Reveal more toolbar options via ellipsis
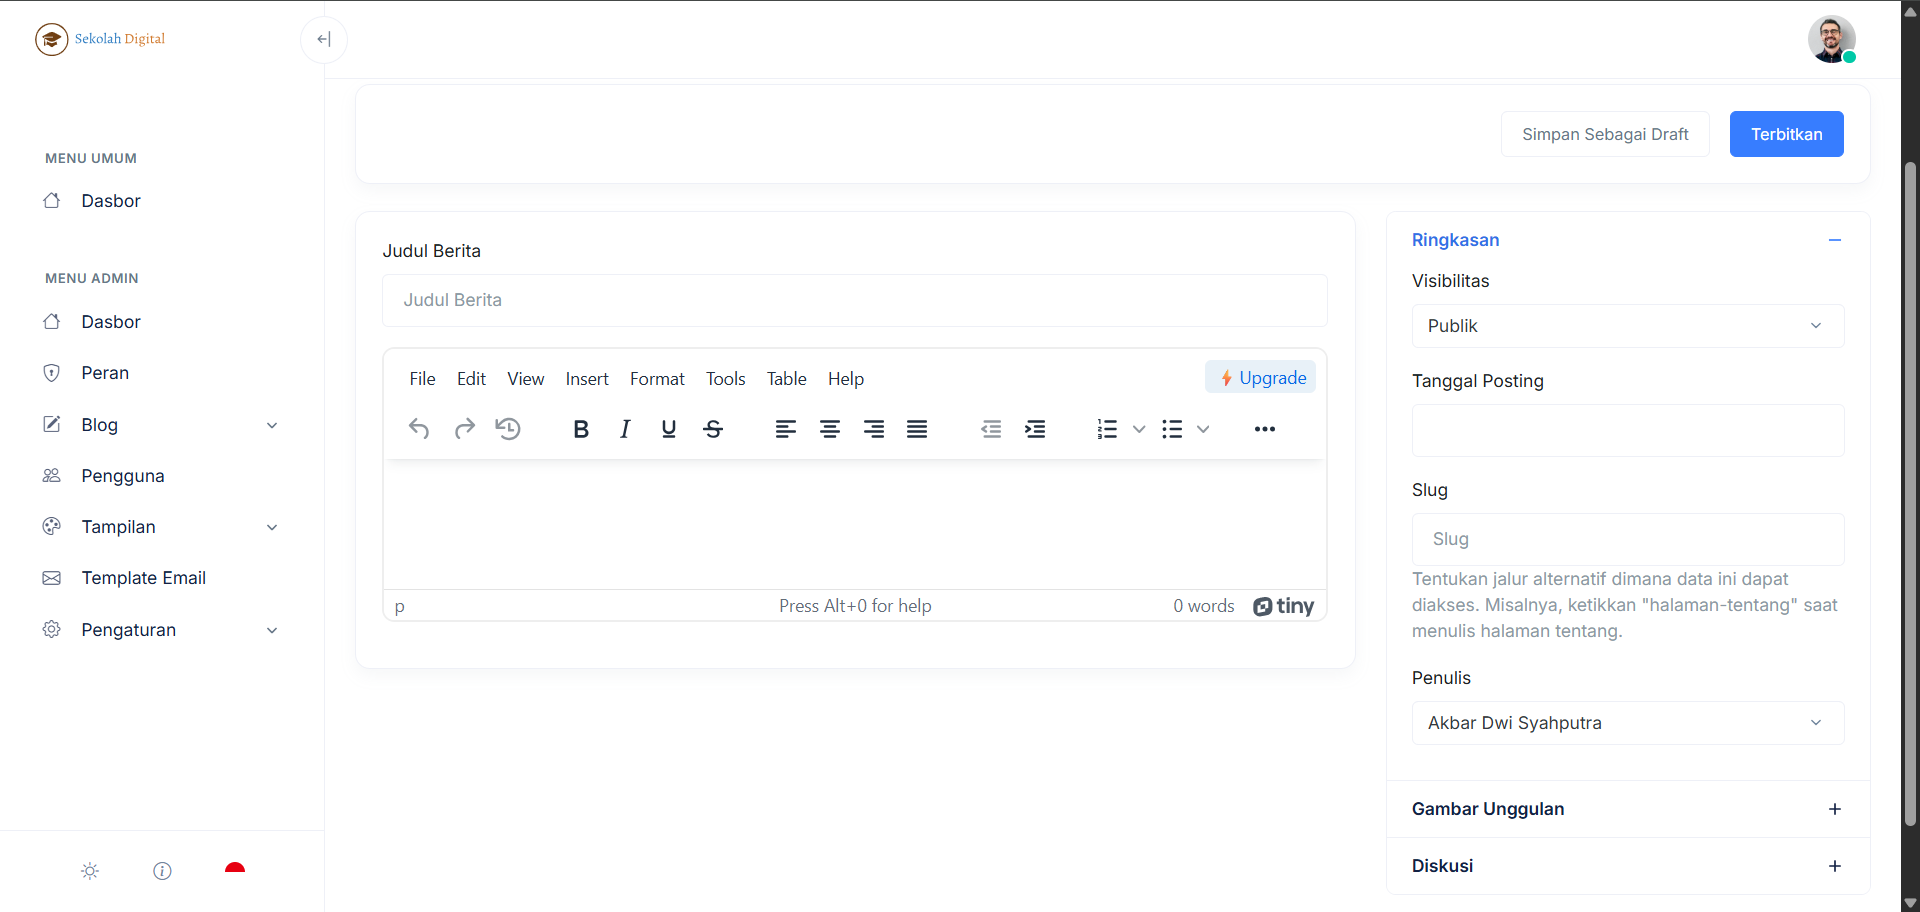This screenshot has width=1920, height=912. pos(1264,429)
